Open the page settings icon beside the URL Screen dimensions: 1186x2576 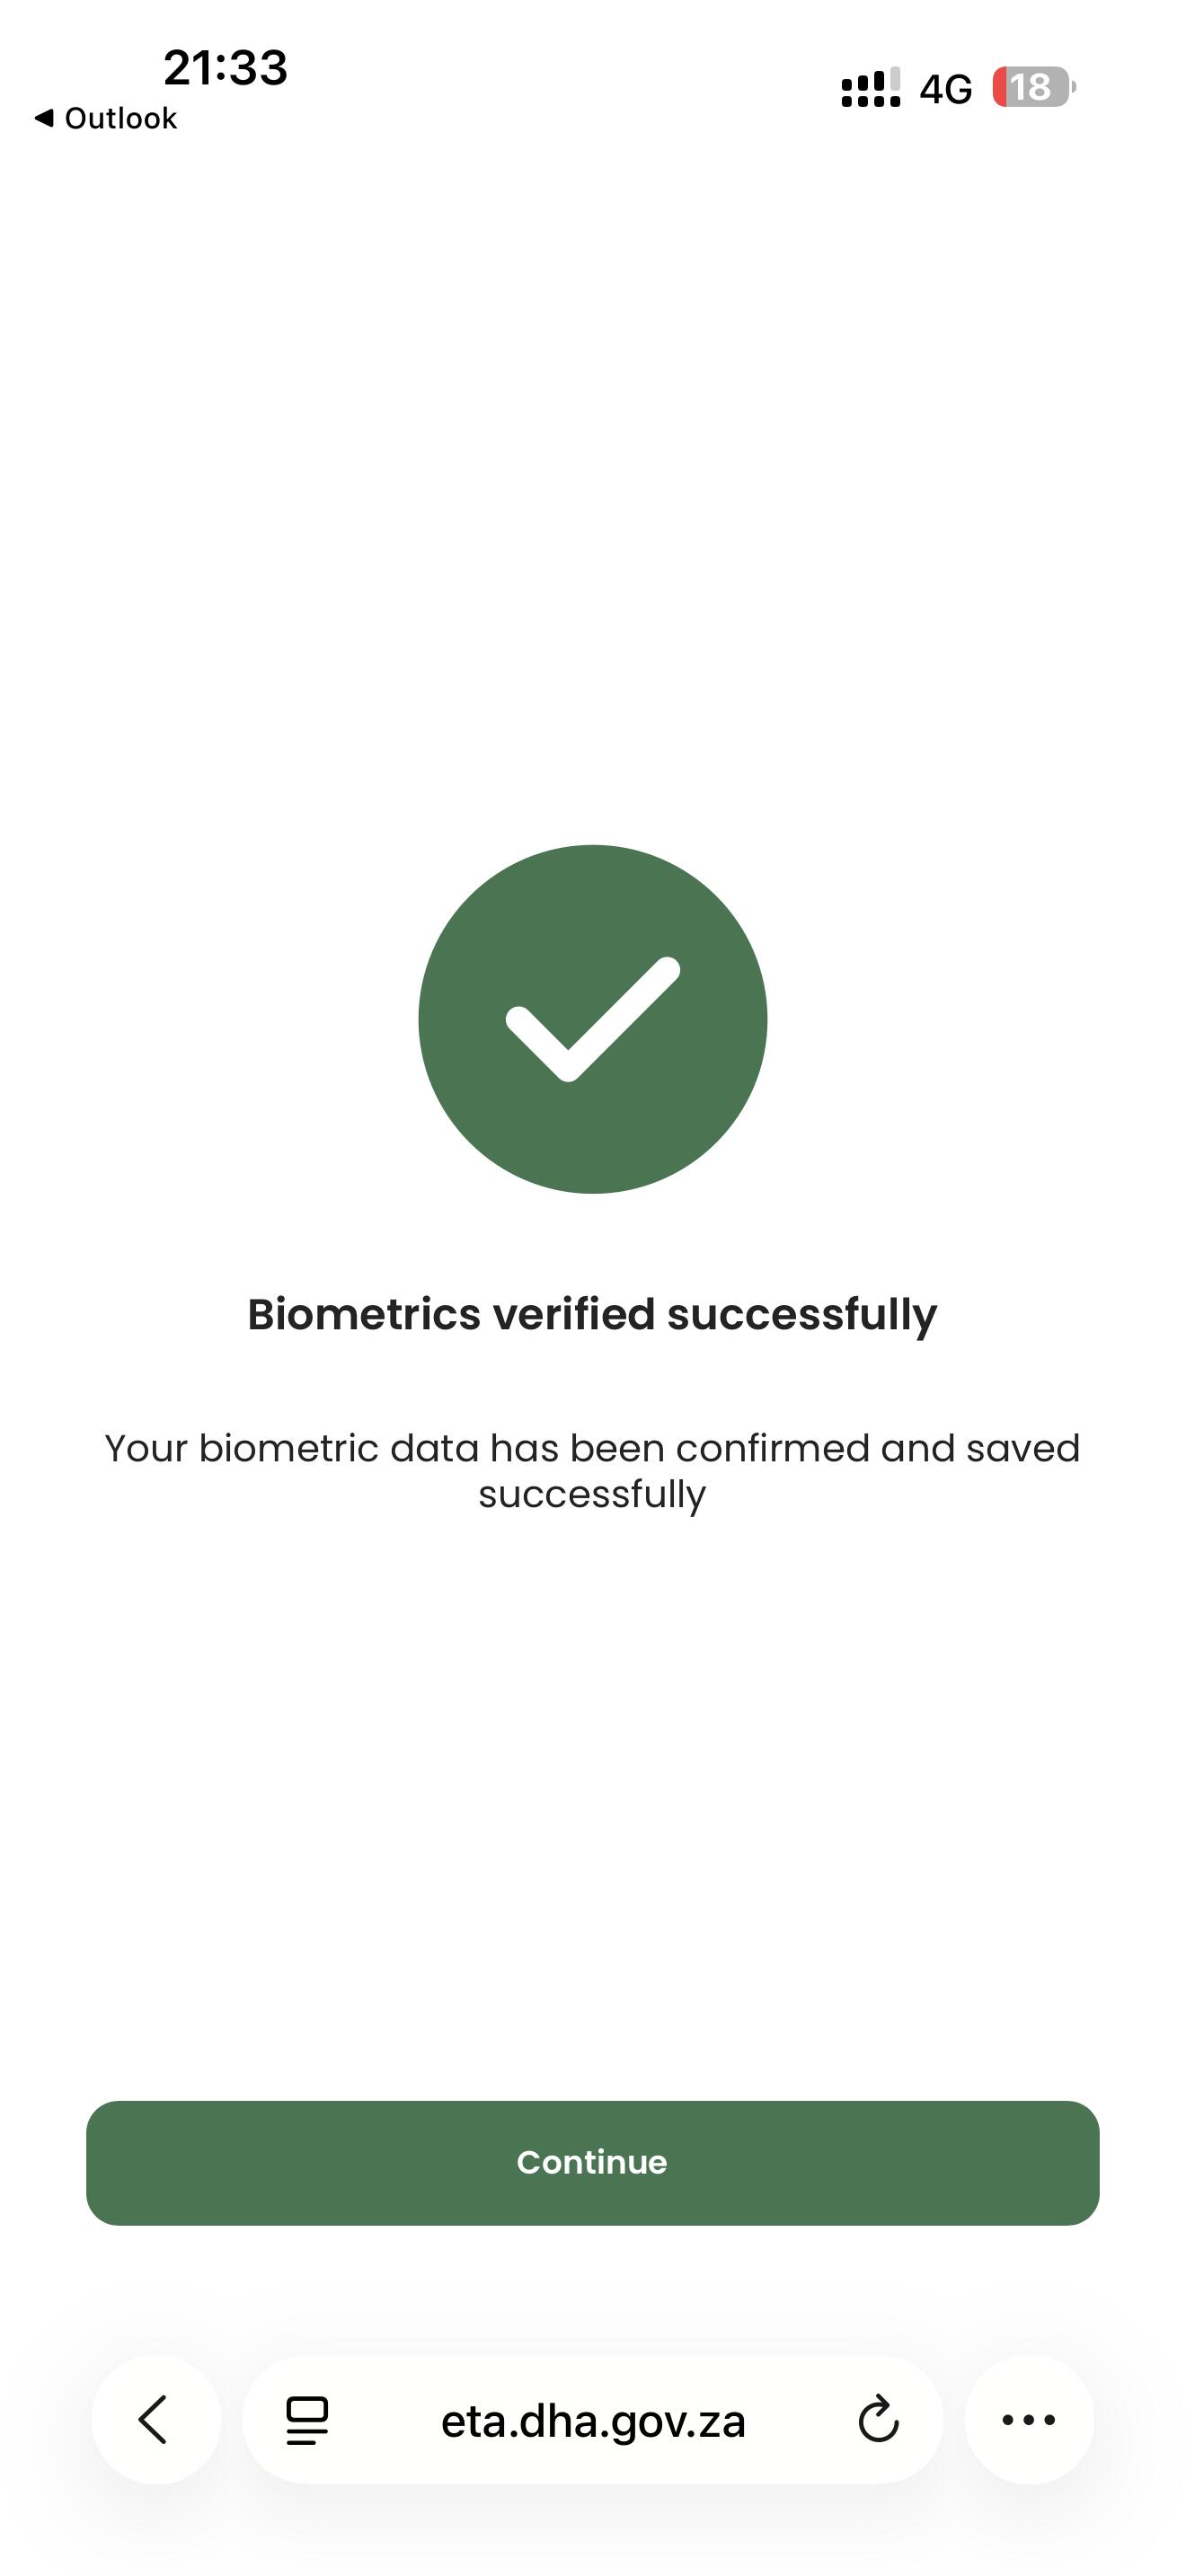point(307,2420)
